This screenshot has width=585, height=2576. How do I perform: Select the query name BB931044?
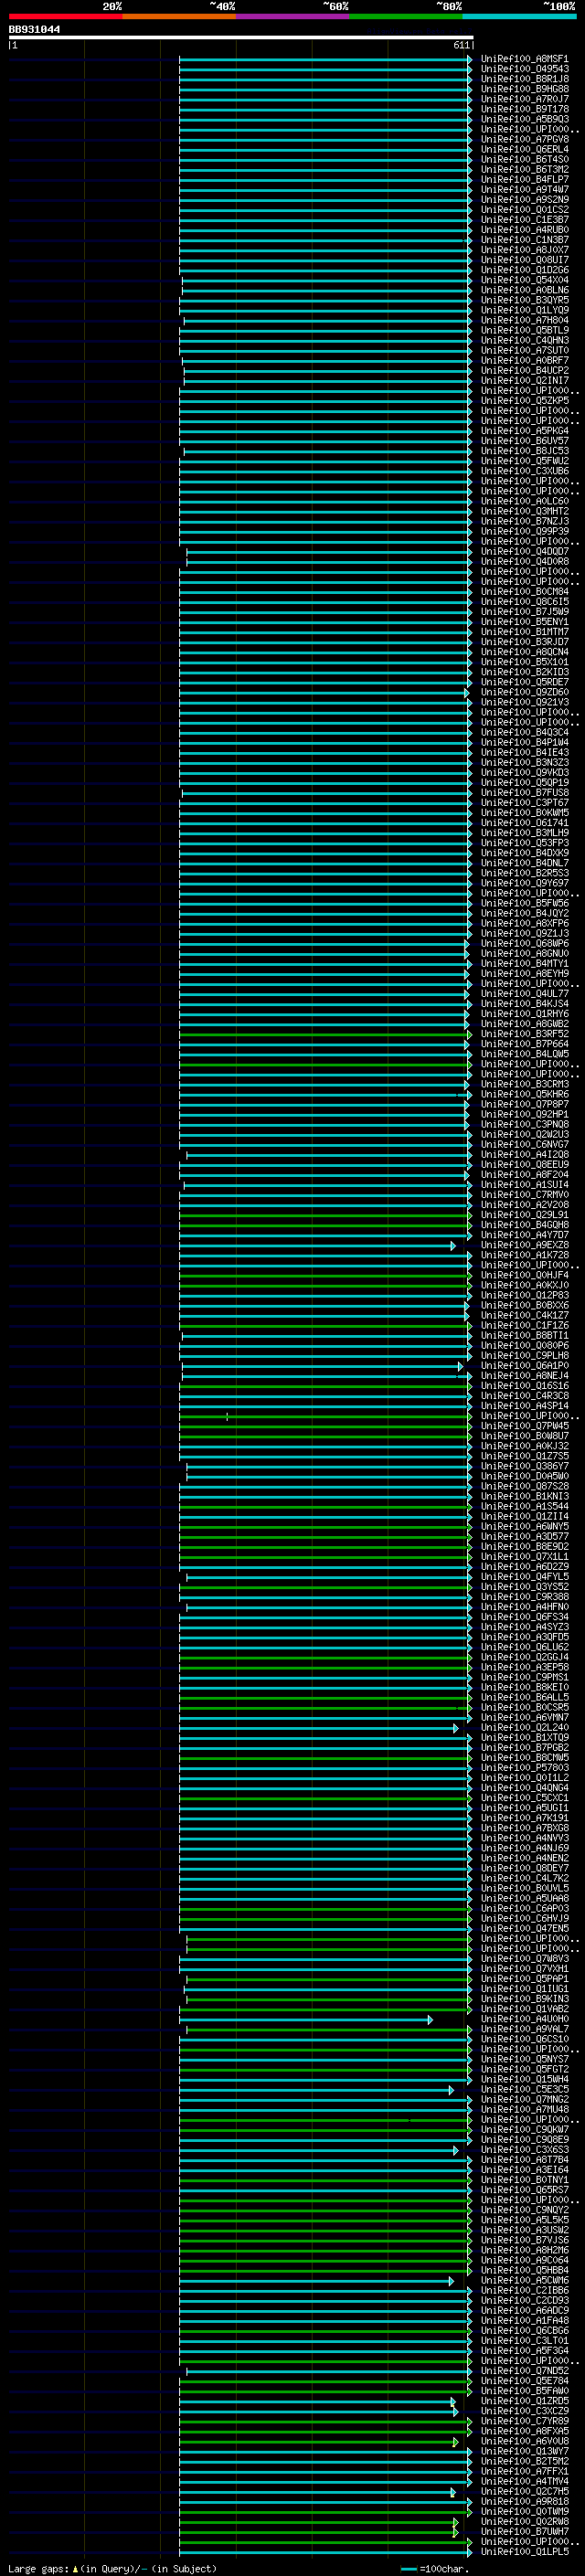(34, 29)
